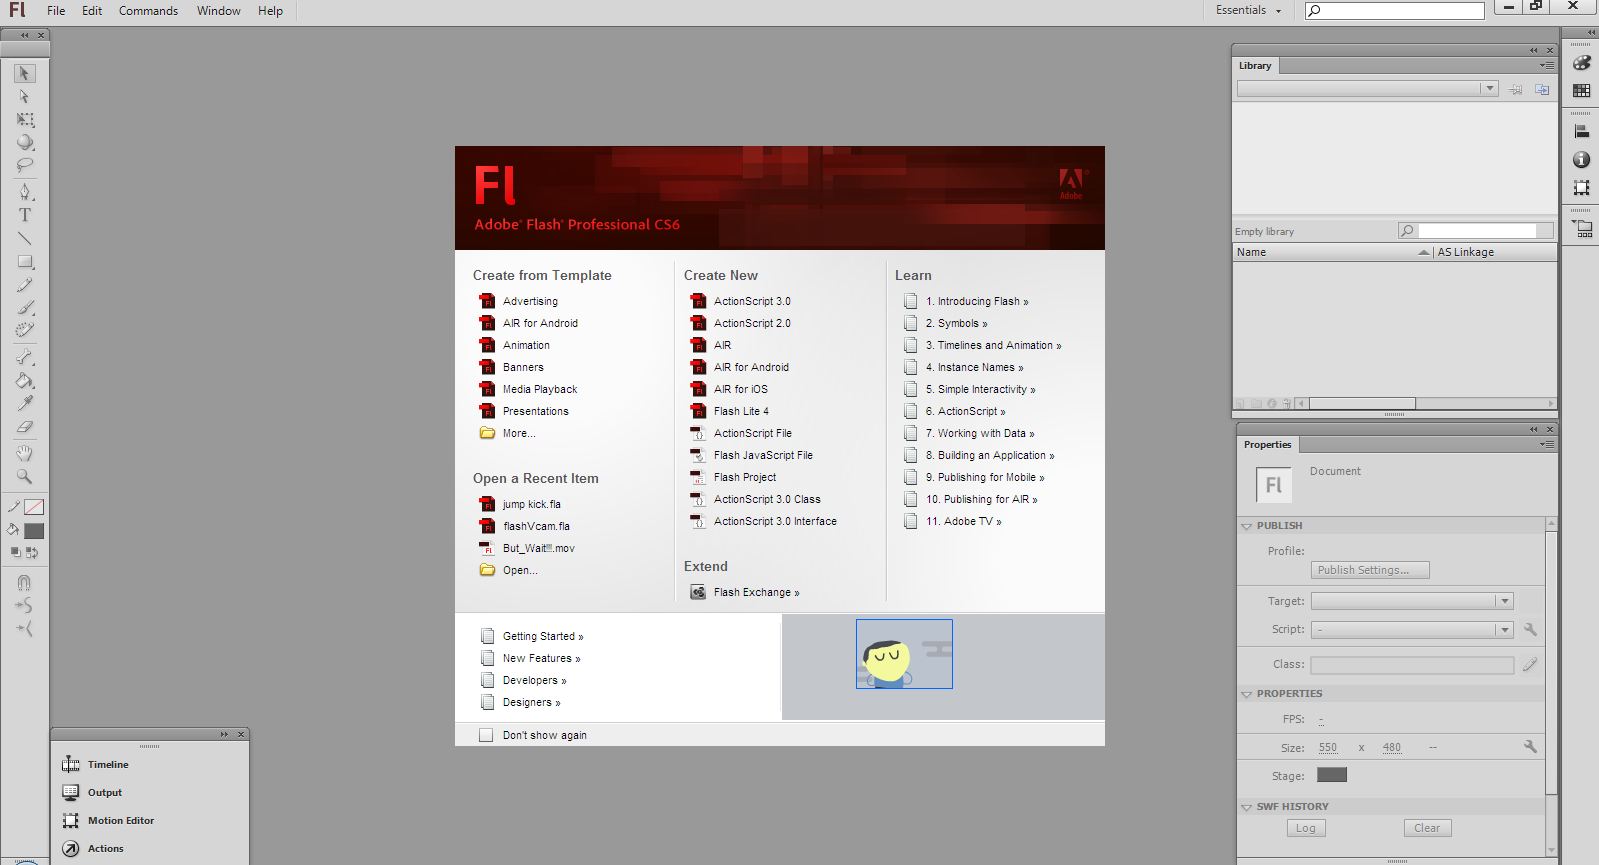
Task: Select the Eyedropper tool
Action: tap(25, 403)
